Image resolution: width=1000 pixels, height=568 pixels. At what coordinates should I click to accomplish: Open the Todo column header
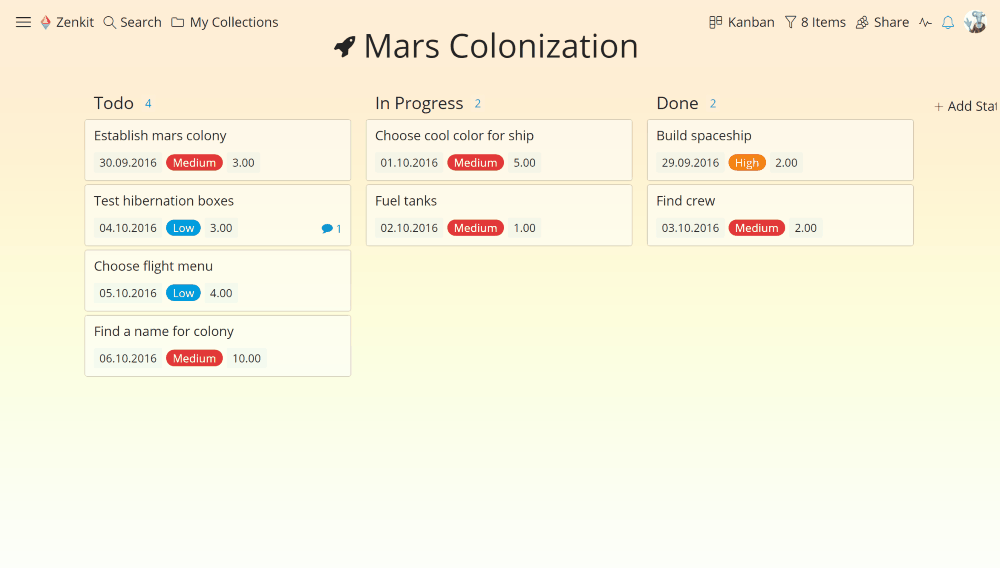[114, 103]
